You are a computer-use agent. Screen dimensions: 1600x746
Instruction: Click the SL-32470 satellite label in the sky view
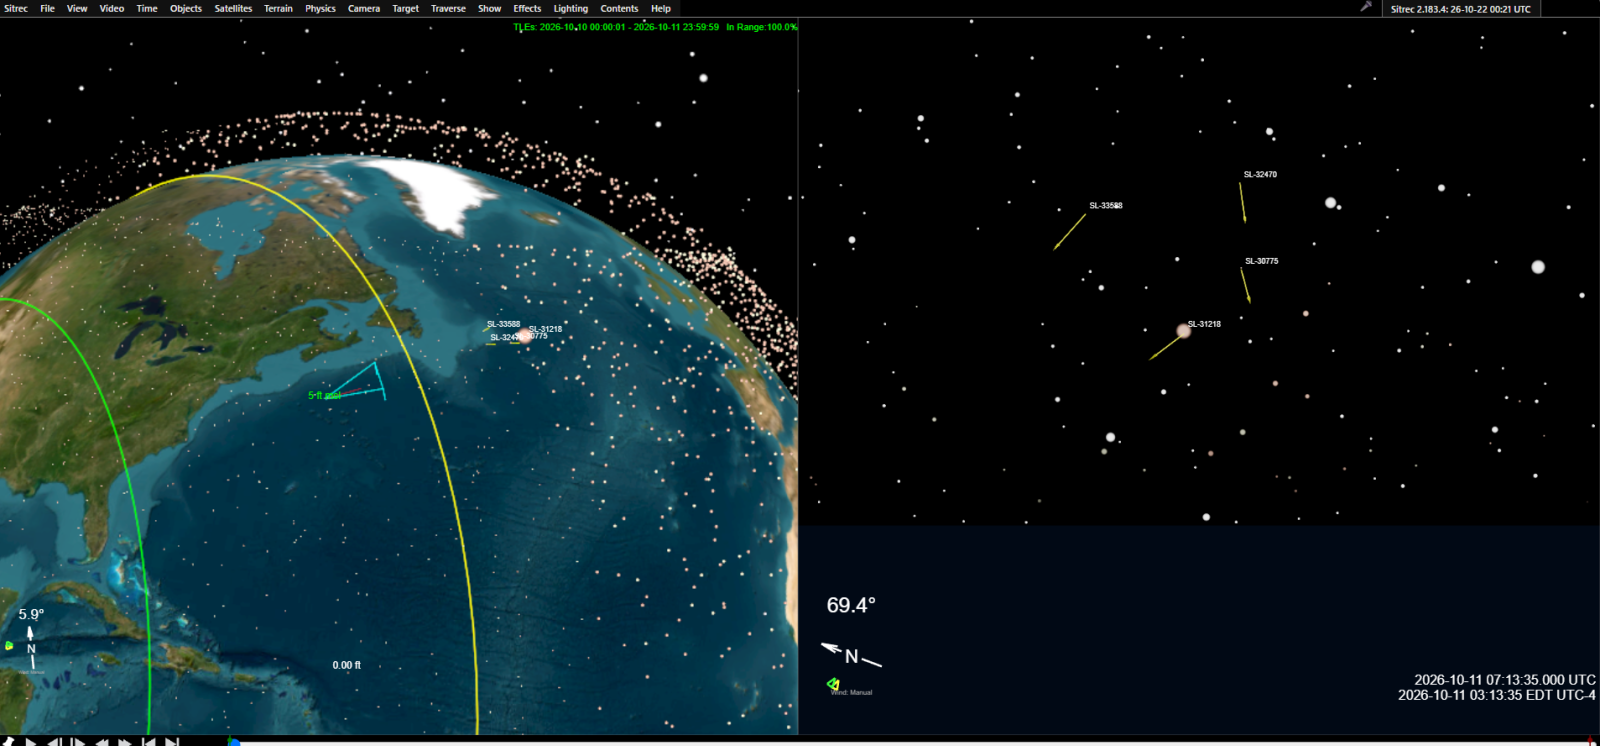[x=1260, y=174]
